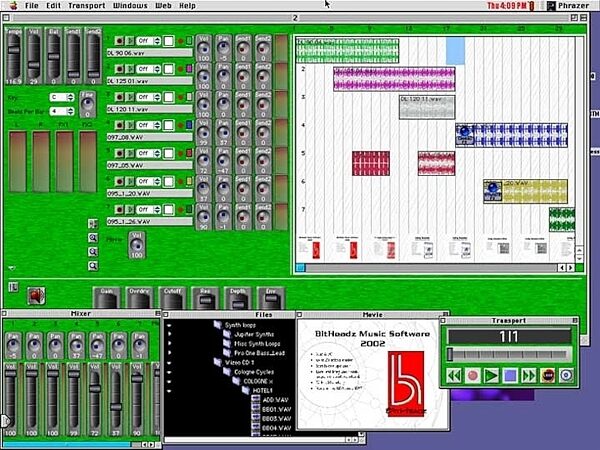Open the Help menu
The height and width of the screenshot is (450, 600).
(x=188, y=6)
